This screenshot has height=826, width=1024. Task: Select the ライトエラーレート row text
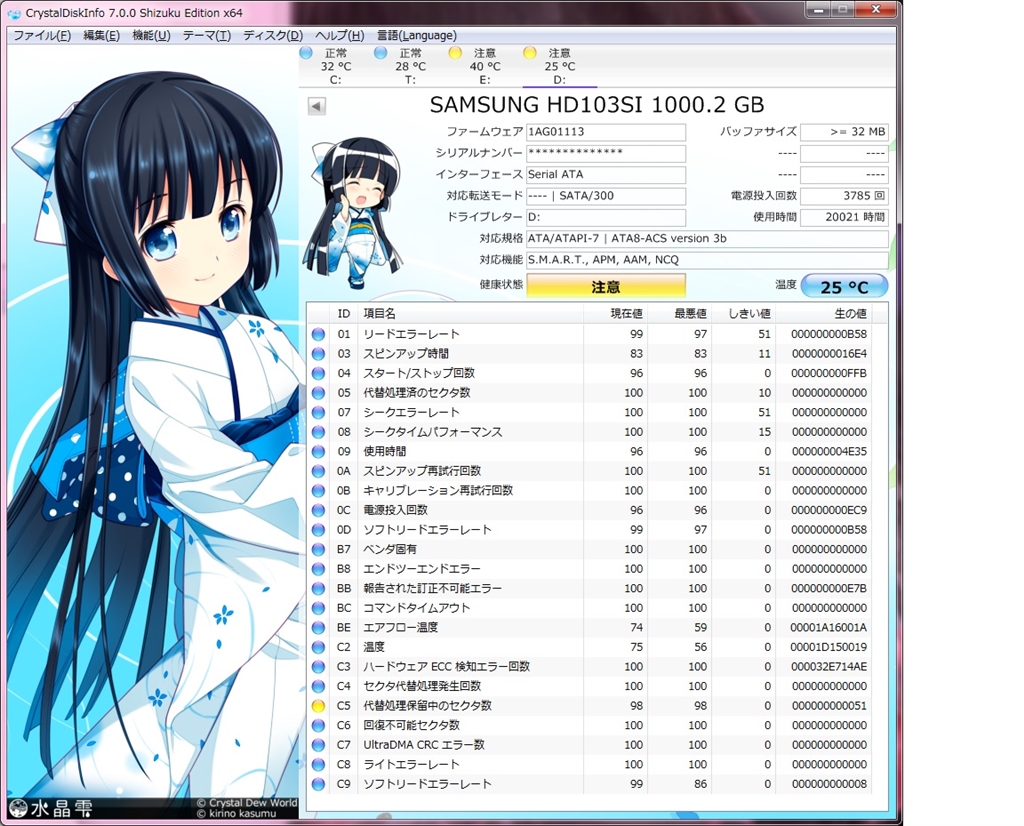[x=411, y=765]
